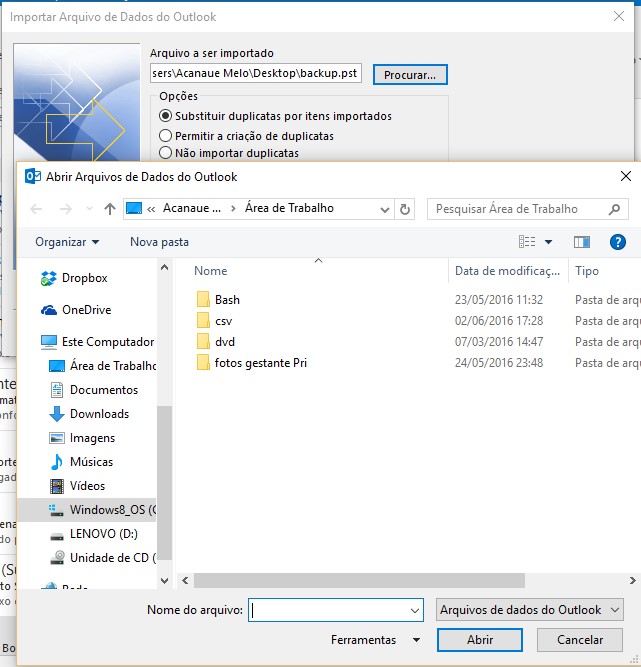Click the sidebar vertical scrollbar thumb
The width and height of the screenshot is (641, 667).
click(x=164, y=483)
